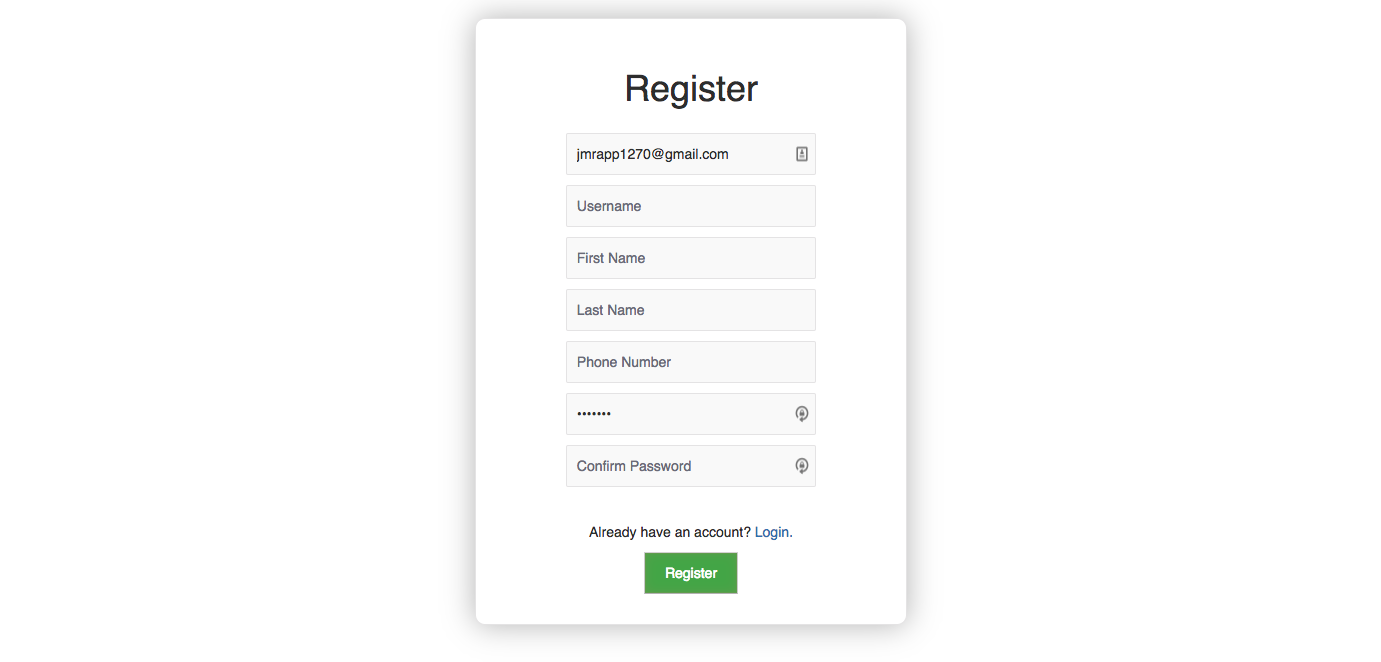Open password manager icon in password field
Image resolution: width=1381 pixels, height=662 pixels.
click(x=801, y=414)
